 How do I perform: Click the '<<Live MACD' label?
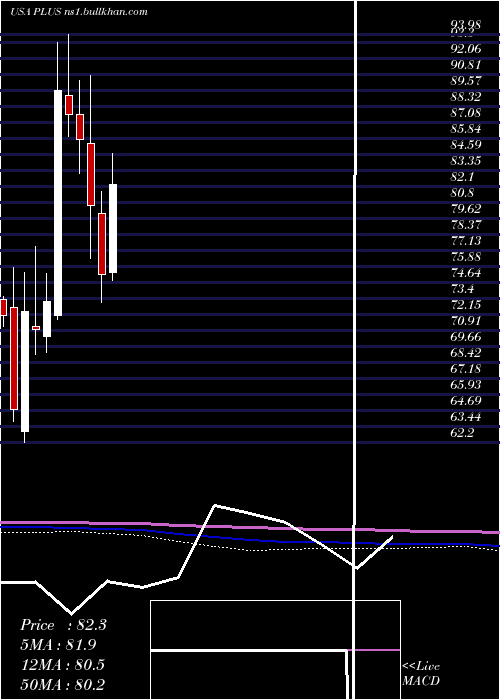[421, 674]
